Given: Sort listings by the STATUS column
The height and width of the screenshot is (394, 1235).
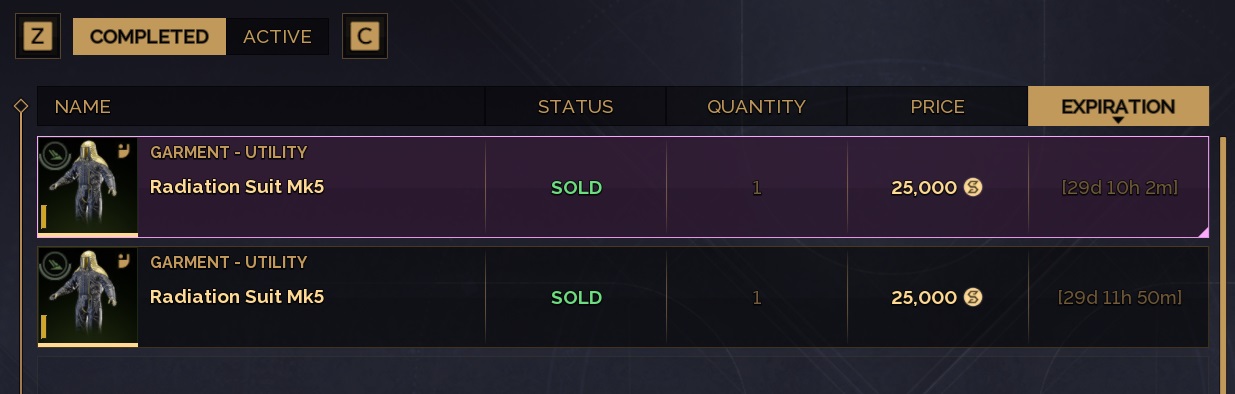Looking at the screenshot, I should pyautogui.click(x=575, y=106).
